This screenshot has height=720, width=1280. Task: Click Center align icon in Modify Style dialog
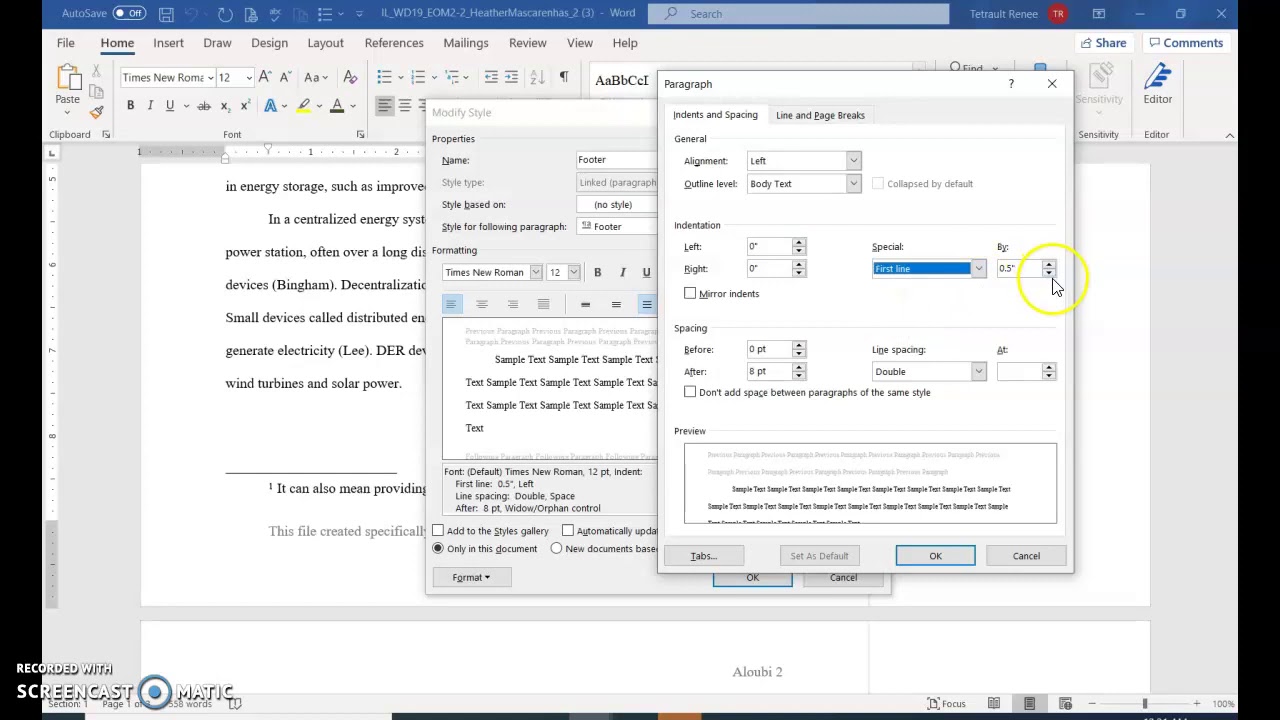pyautogui.click(x=482, y=304)
